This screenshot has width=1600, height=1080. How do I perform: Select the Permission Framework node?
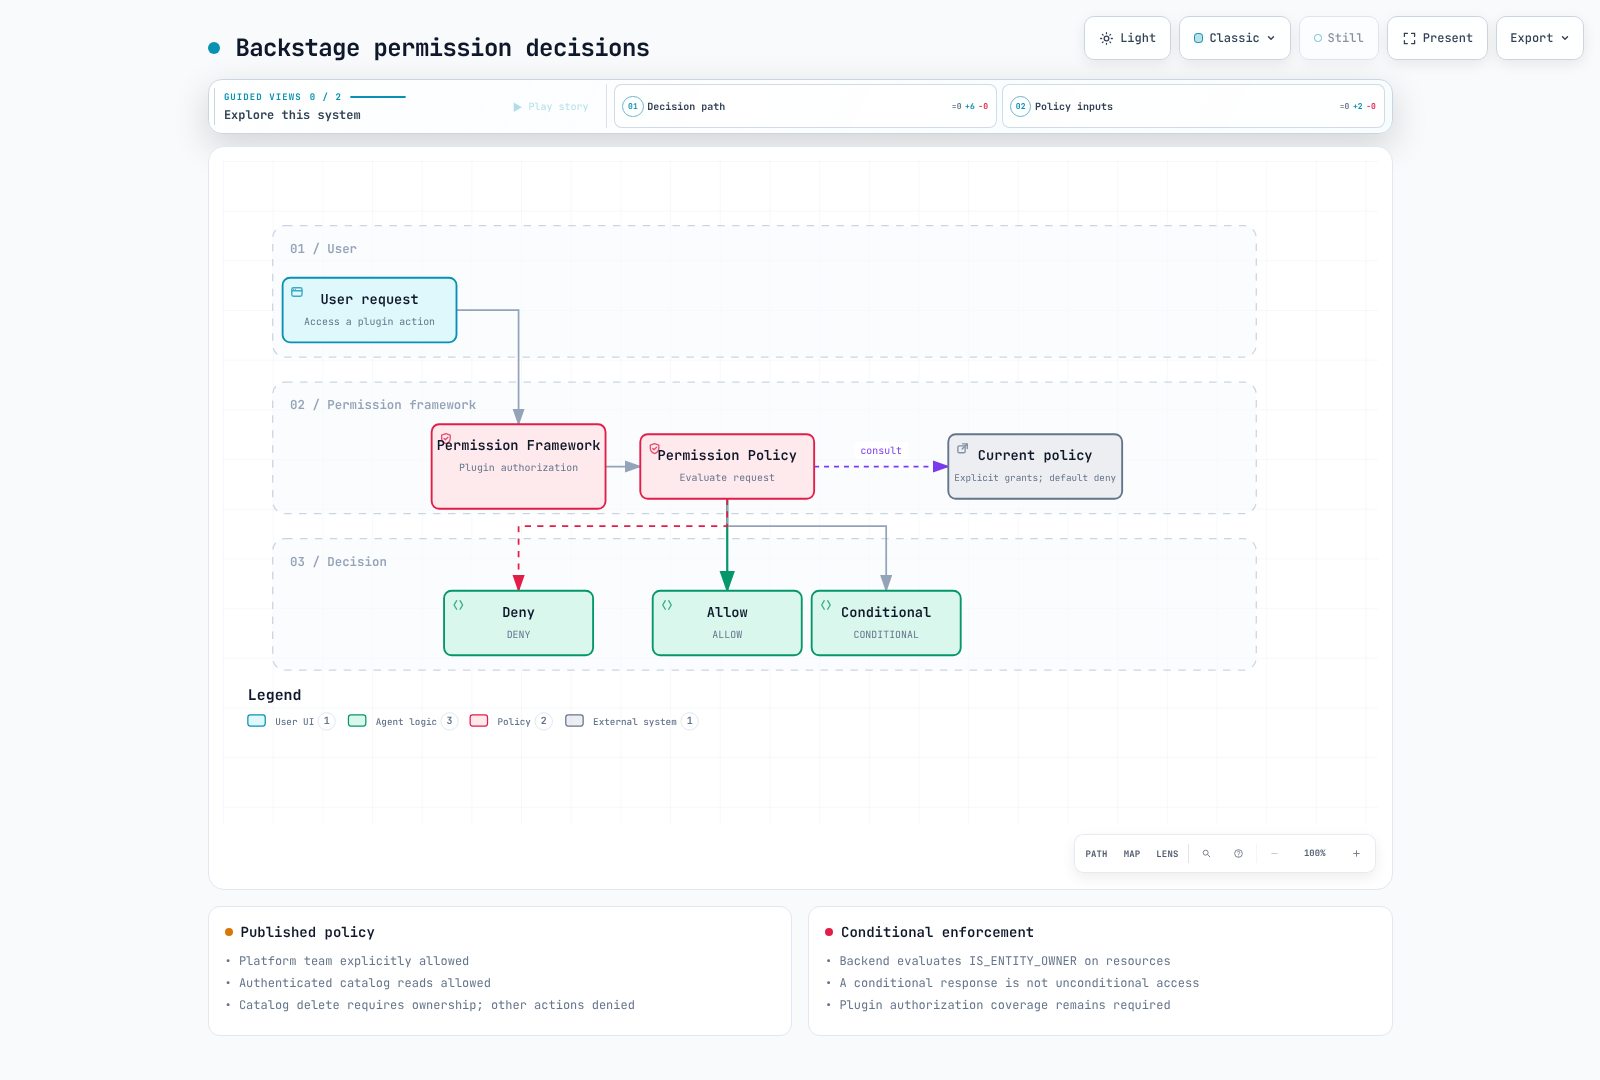pos(518,466)
